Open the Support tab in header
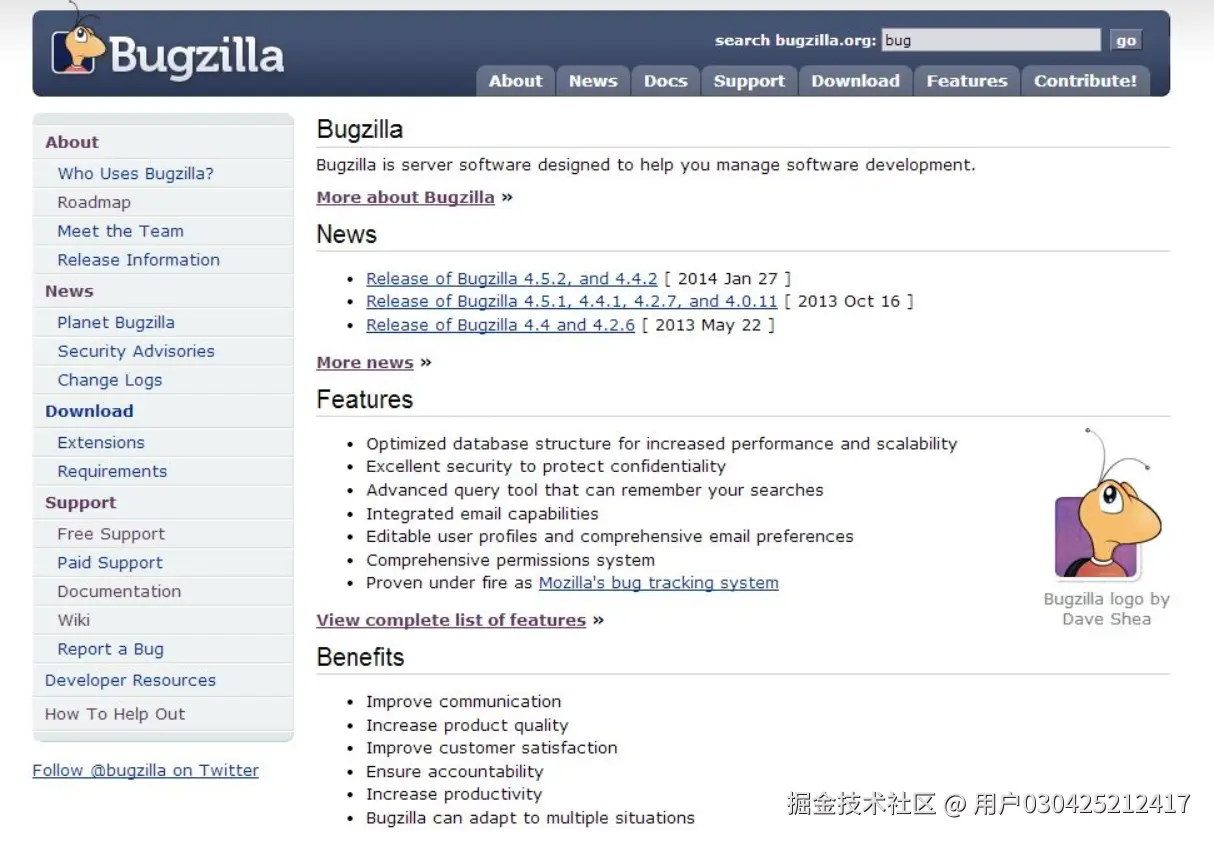 (x=749, y=81)
